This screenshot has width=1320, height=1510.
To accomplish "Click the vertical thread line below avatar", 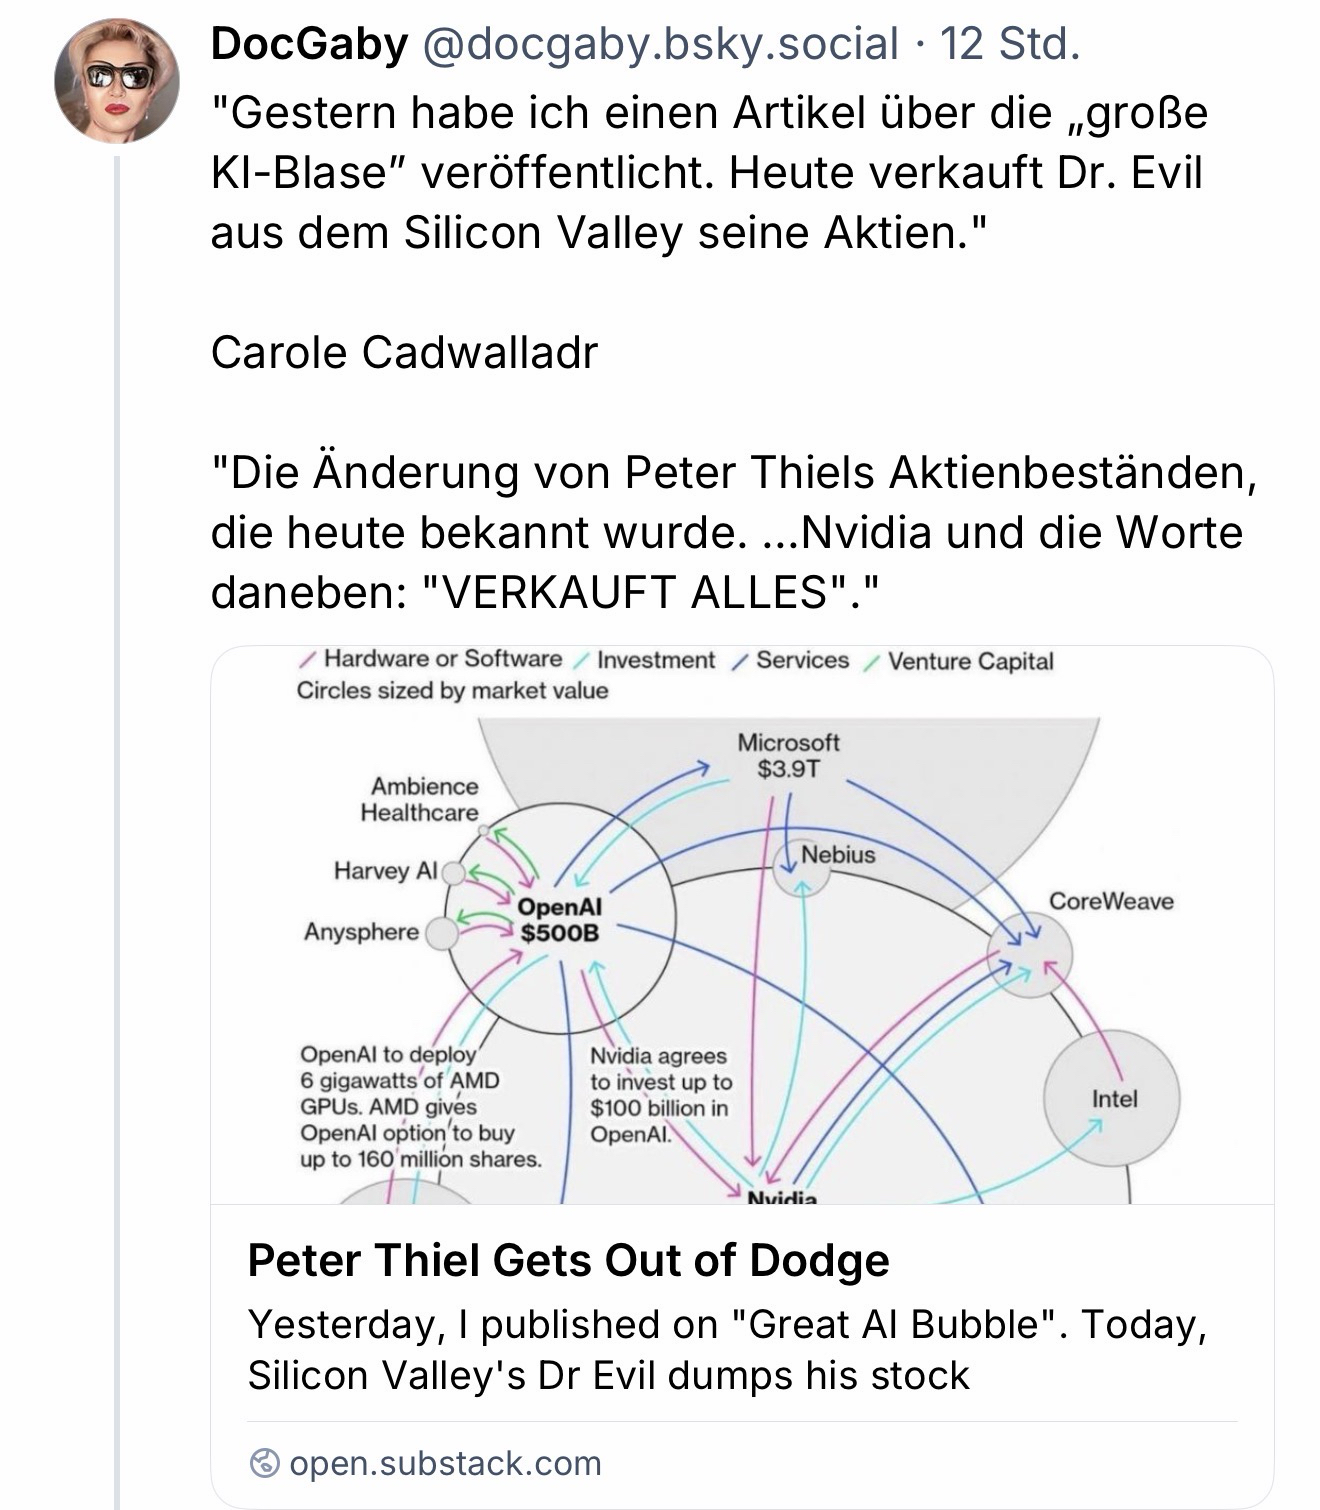I will tap(117, 800).
